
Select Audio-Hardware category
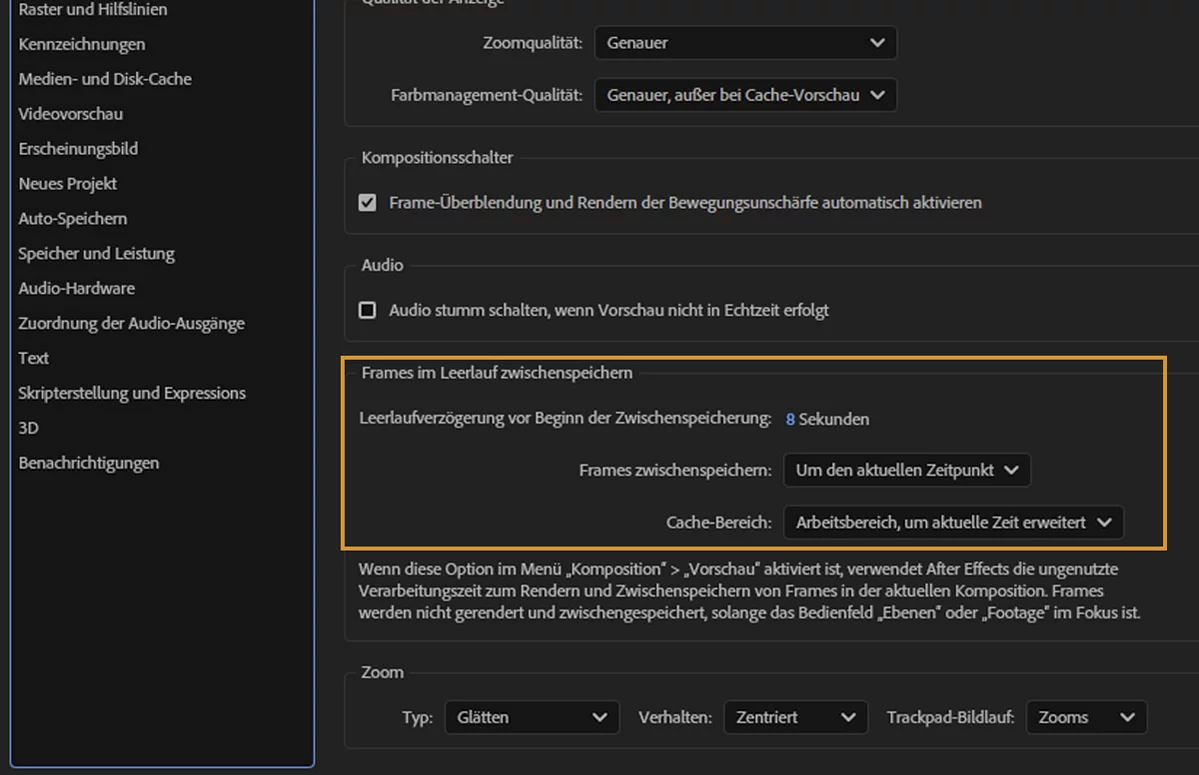[x=77, y=288]
